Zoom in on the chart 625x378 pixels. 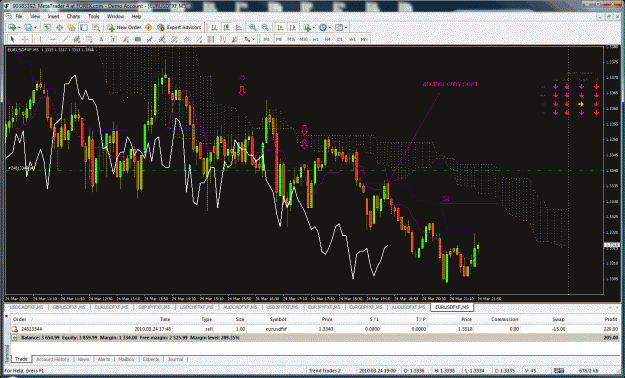click(x=253, y=28)
